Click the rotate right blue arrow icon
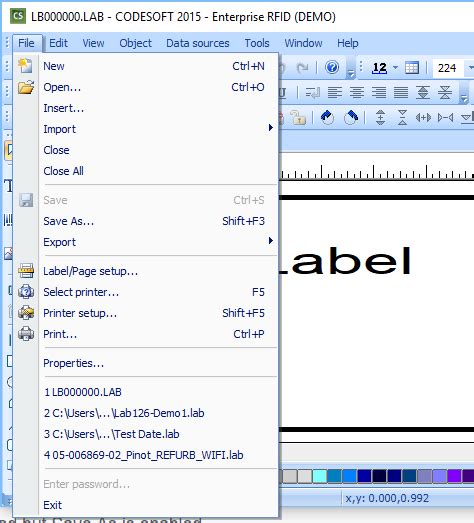Screen dimensions: 474x523 point(351,117)
